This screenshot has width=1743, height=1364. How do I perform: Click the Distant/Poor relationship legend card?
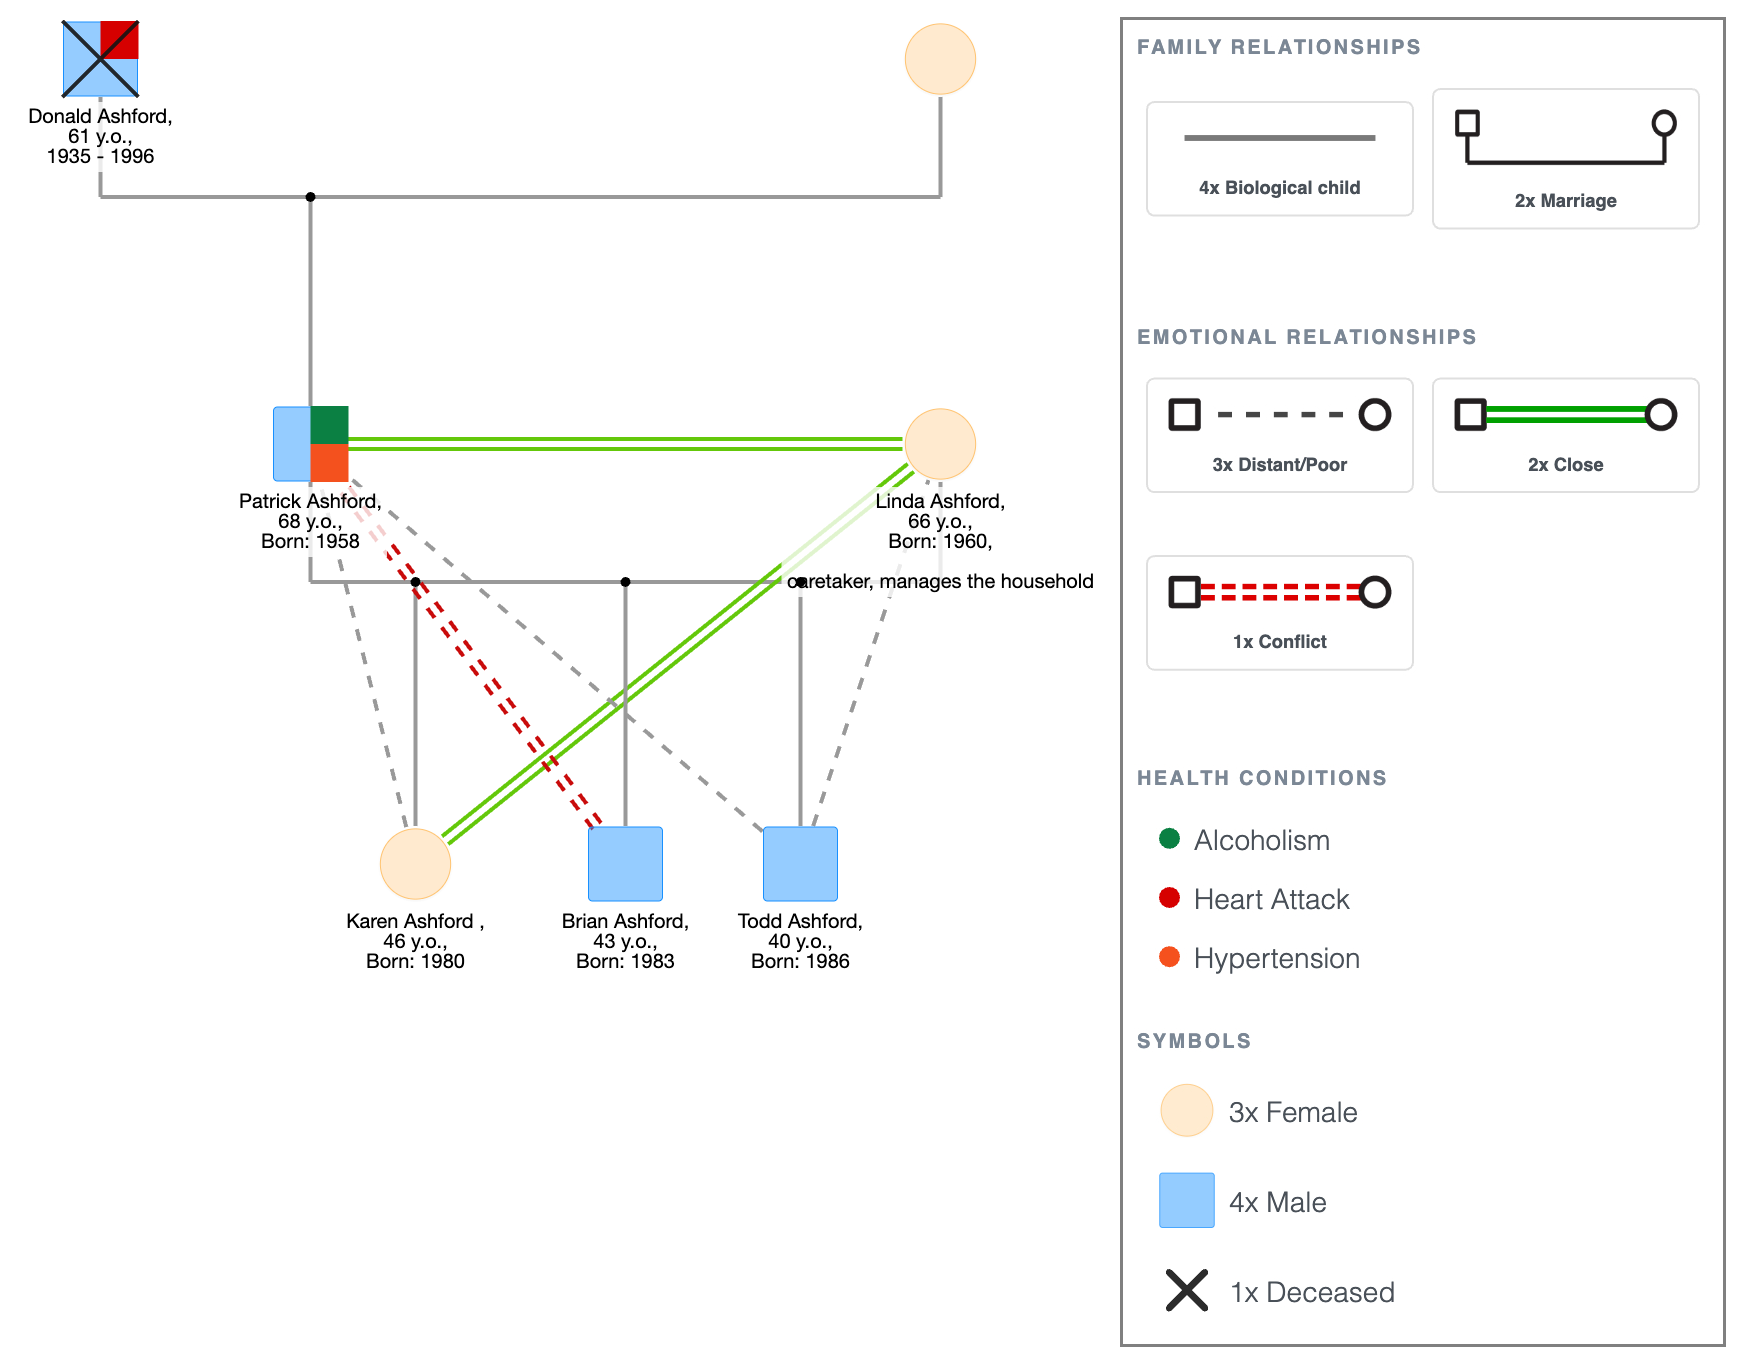(x=1280, y=435)
